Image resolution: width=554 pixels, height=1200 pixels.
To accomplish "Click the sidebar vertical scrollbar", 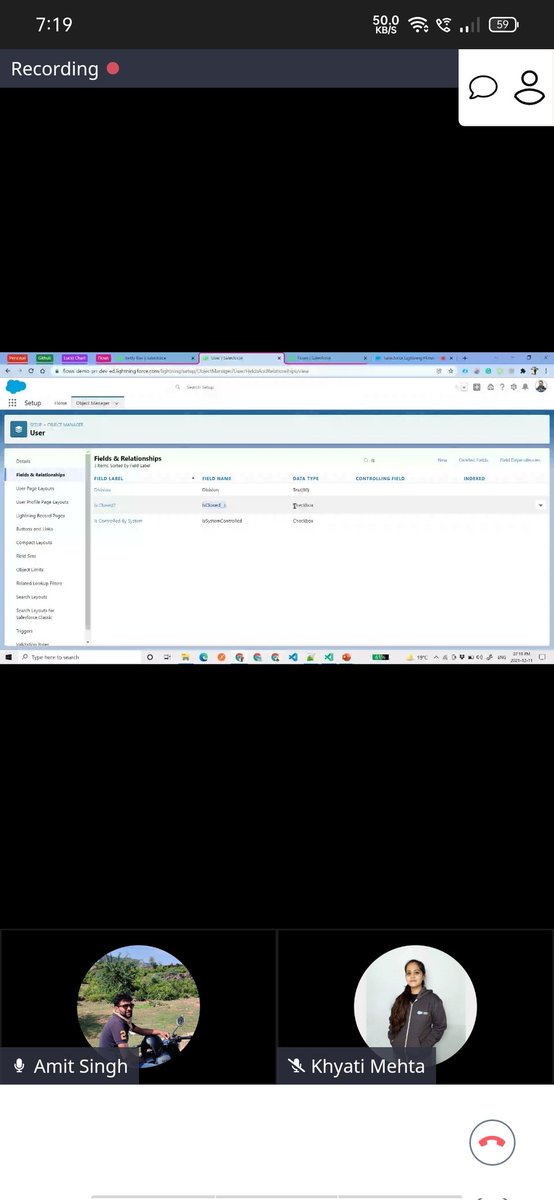I will click(87, 540).
